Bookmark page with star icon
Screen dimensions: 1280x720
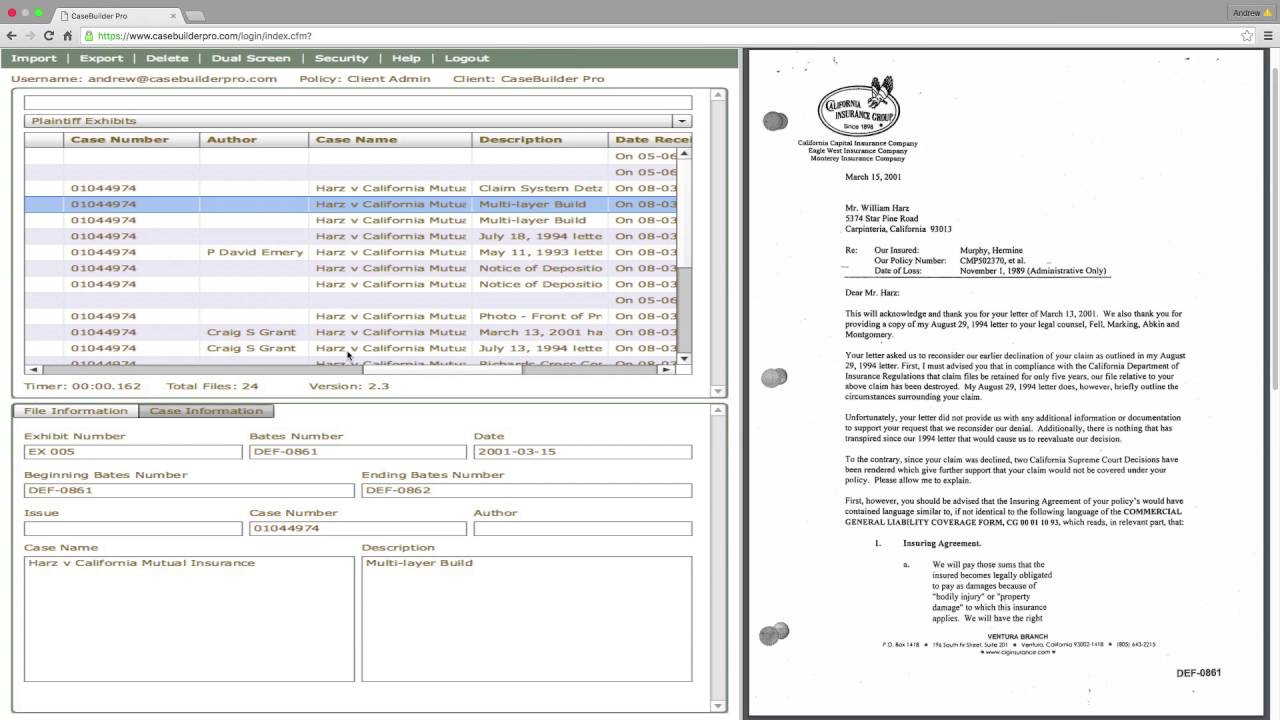pos(1247,35)
